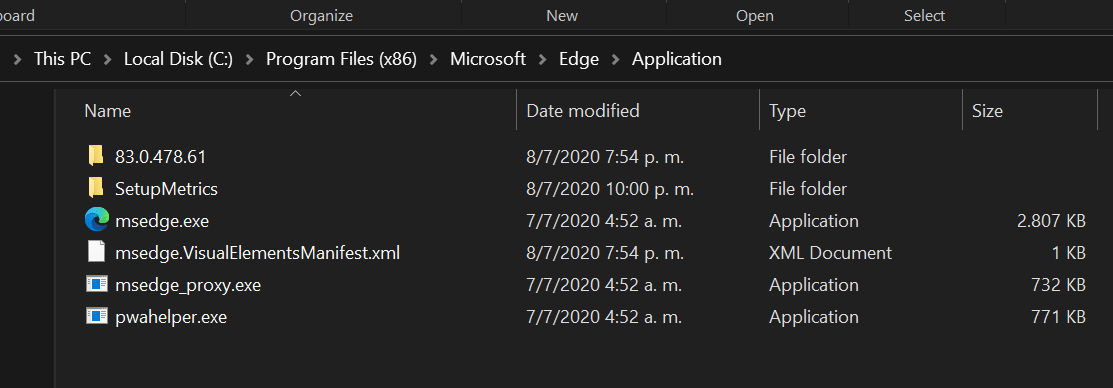Viewport: 1113px width, 388px height.
Task: Click the XML Document type cell
Action: coord(830,253)
